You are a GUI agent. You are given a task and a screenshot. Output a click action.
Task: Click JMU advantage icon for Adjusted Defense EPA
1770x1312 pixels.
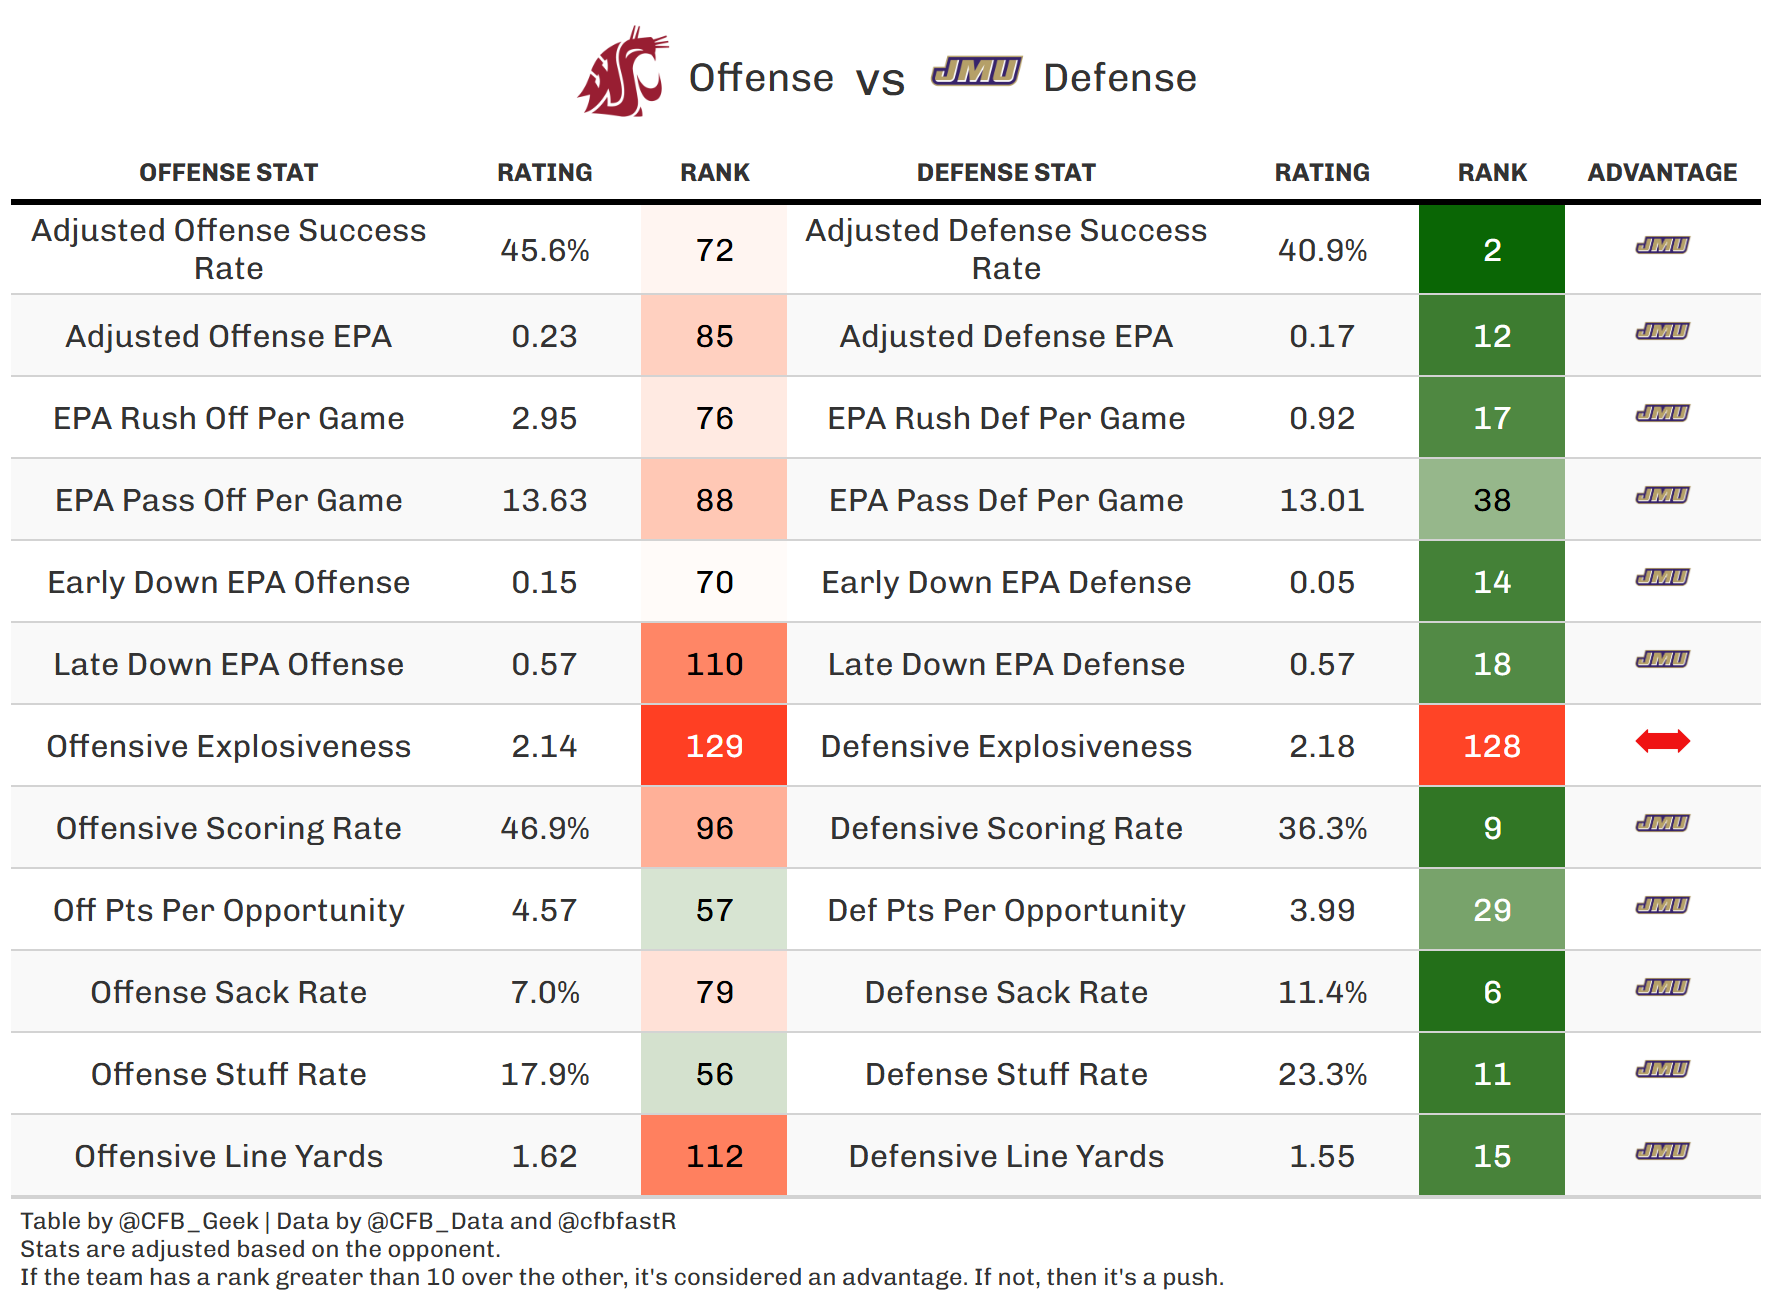[x=1662, y=331]
